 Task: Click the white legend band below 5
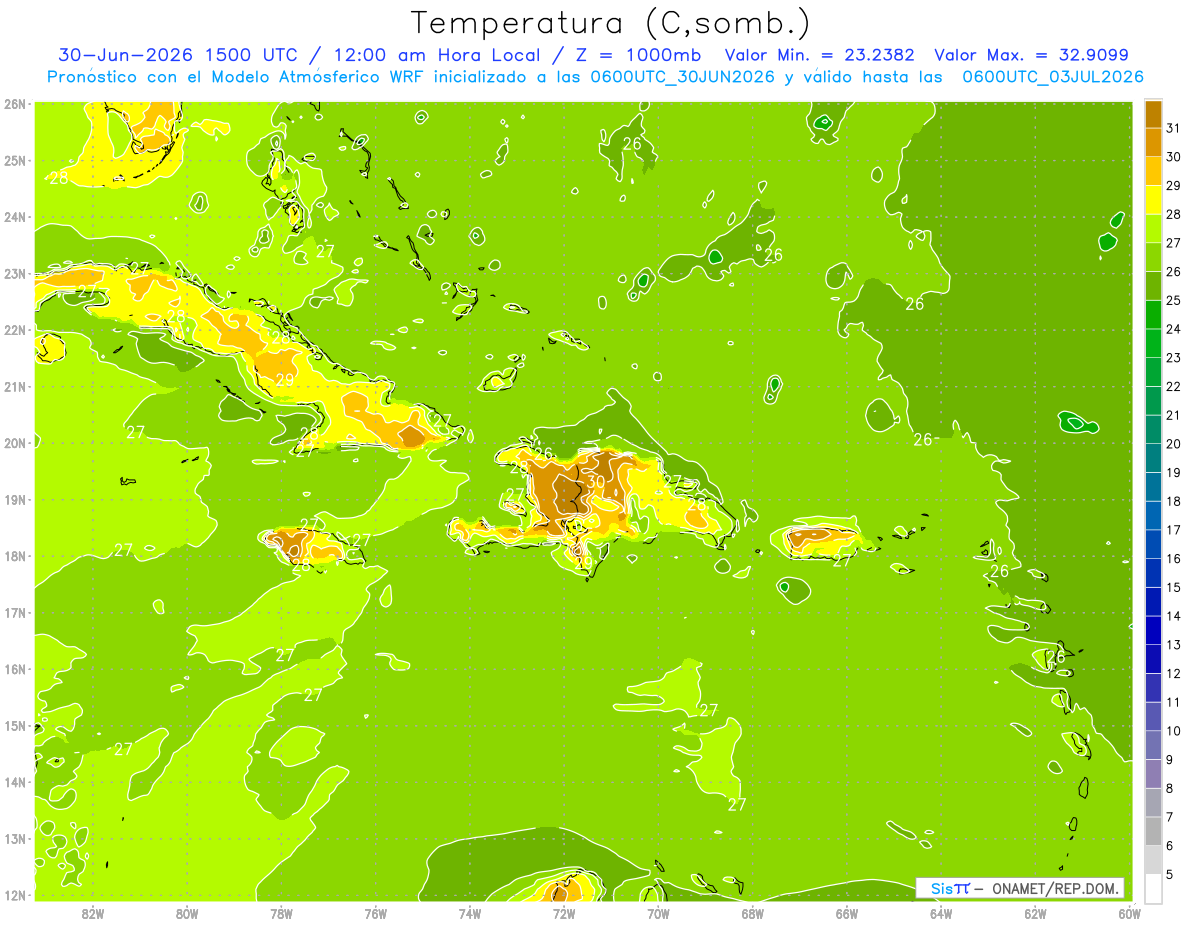pyautogui.click(x=1153, y=888)
